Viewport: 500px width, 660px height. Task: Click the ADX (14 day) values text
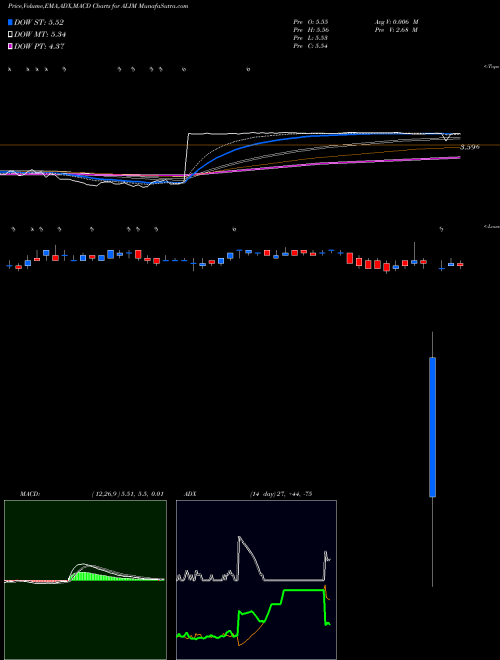pos(280,494)
